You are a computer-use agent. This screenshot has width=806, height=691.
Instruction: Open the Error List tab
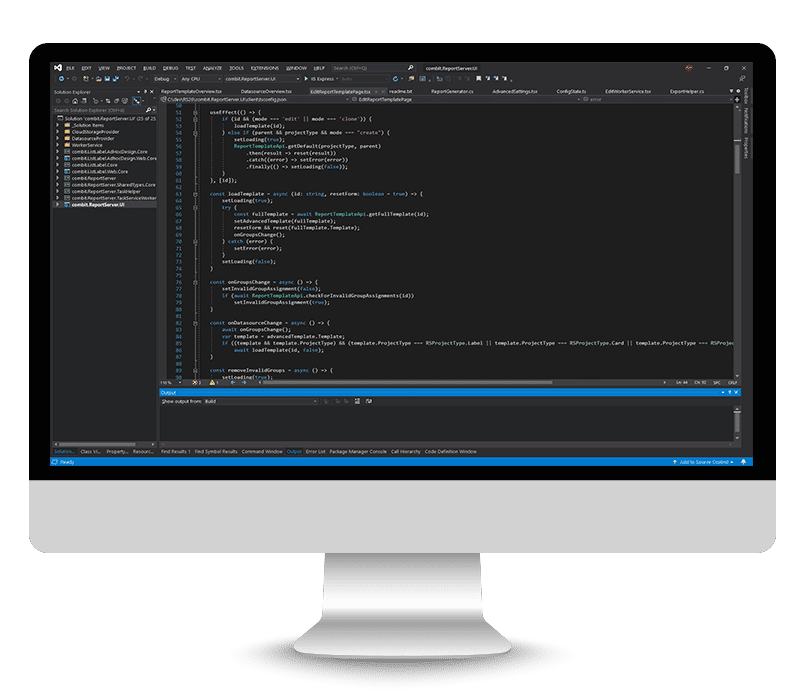pos(316,452)
